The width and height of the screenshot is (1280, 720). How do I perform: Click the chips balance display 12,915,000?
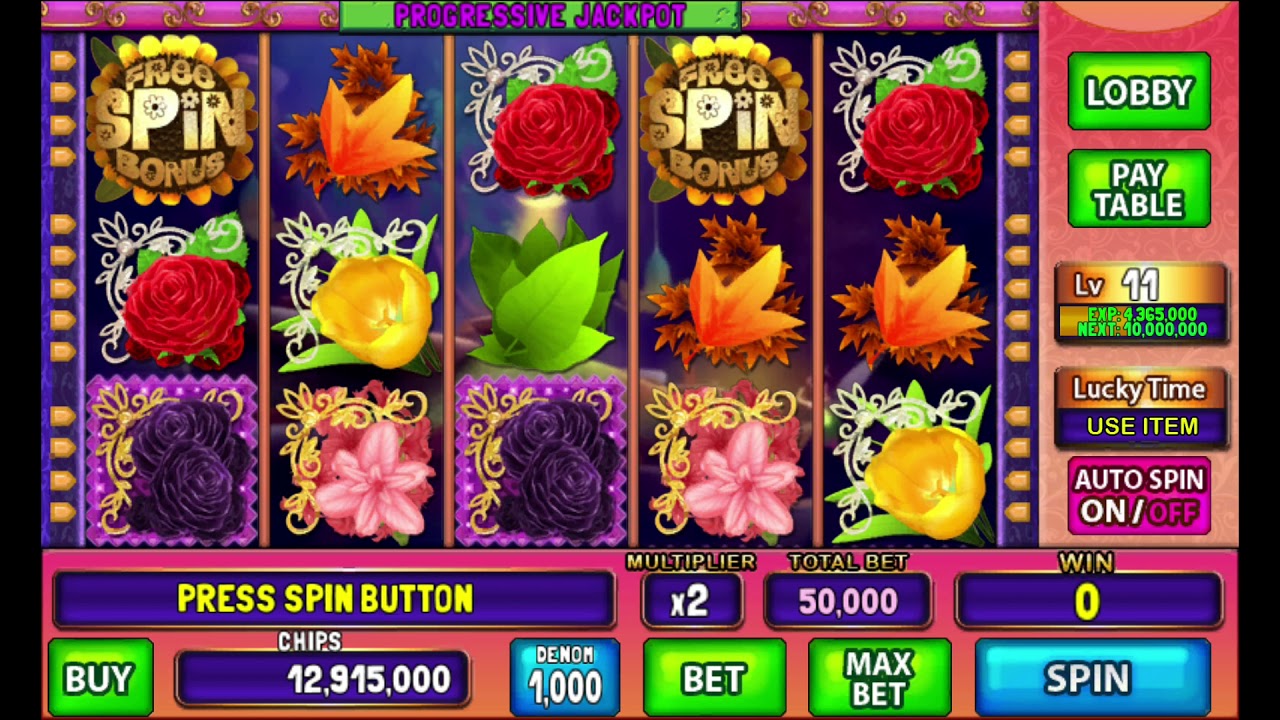coord(323,679)
